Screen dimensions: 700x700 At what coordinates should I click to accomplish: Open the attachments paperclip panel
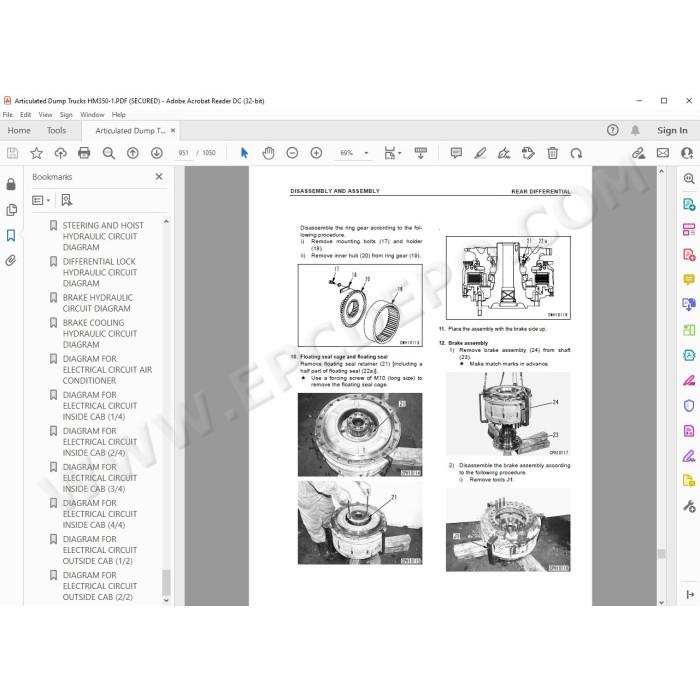pos(11,260)
